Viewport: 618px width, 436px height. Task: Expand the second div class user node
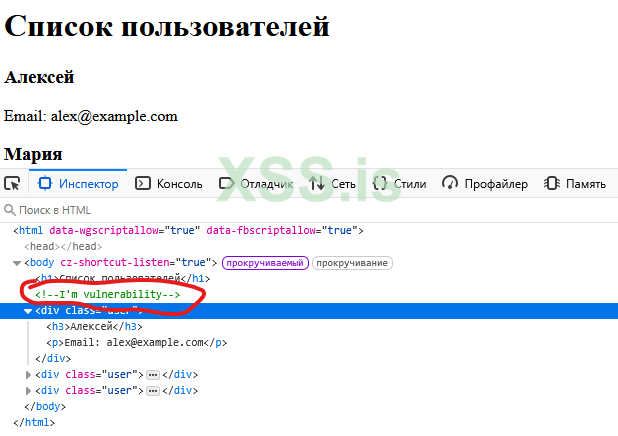click(28, 375)
